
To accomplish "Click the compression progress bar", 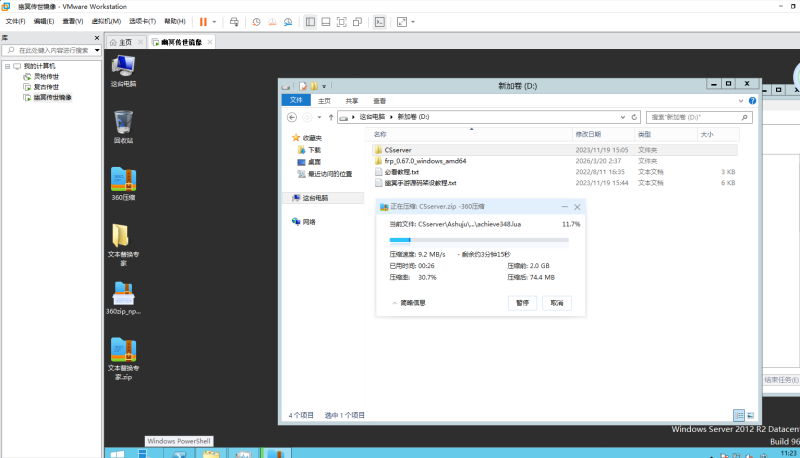I will (479, 240).
